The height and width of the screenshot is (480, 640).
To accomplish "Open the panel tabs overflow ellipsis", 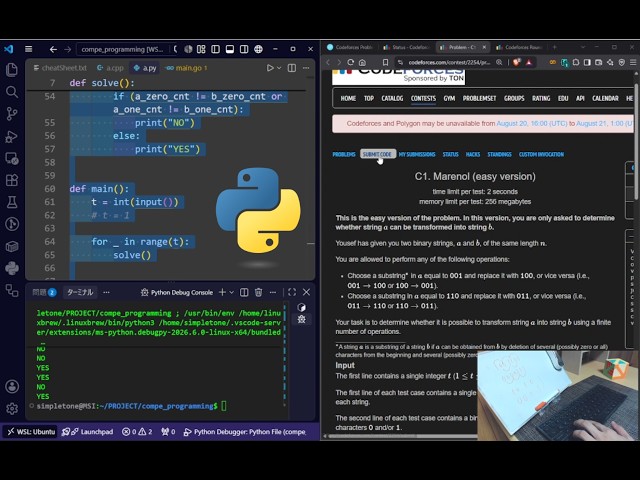I will click(107, 292).
